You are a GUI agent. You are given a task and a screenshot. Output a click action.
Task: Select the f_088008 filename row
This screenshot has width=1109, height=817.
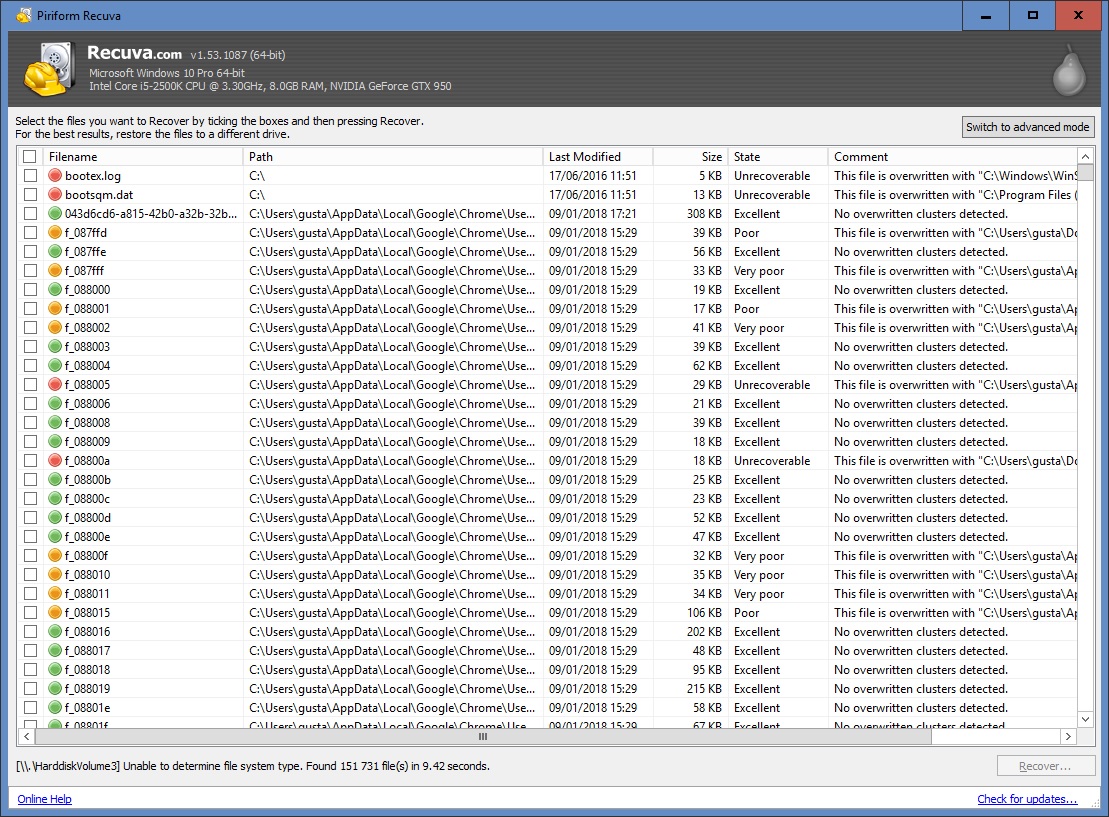[87, 422]
